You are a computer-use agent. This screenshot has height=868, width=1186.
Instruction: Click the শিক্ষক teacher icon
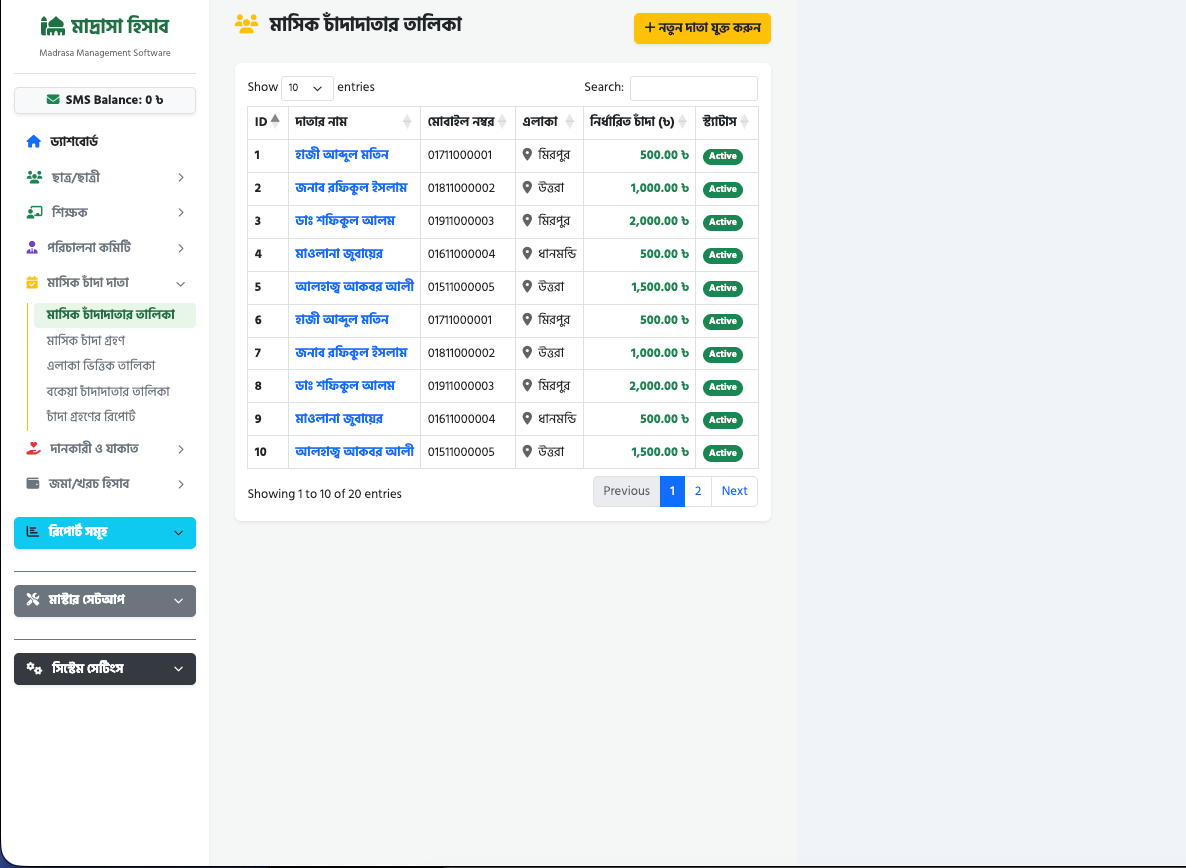tap(34, 212)
